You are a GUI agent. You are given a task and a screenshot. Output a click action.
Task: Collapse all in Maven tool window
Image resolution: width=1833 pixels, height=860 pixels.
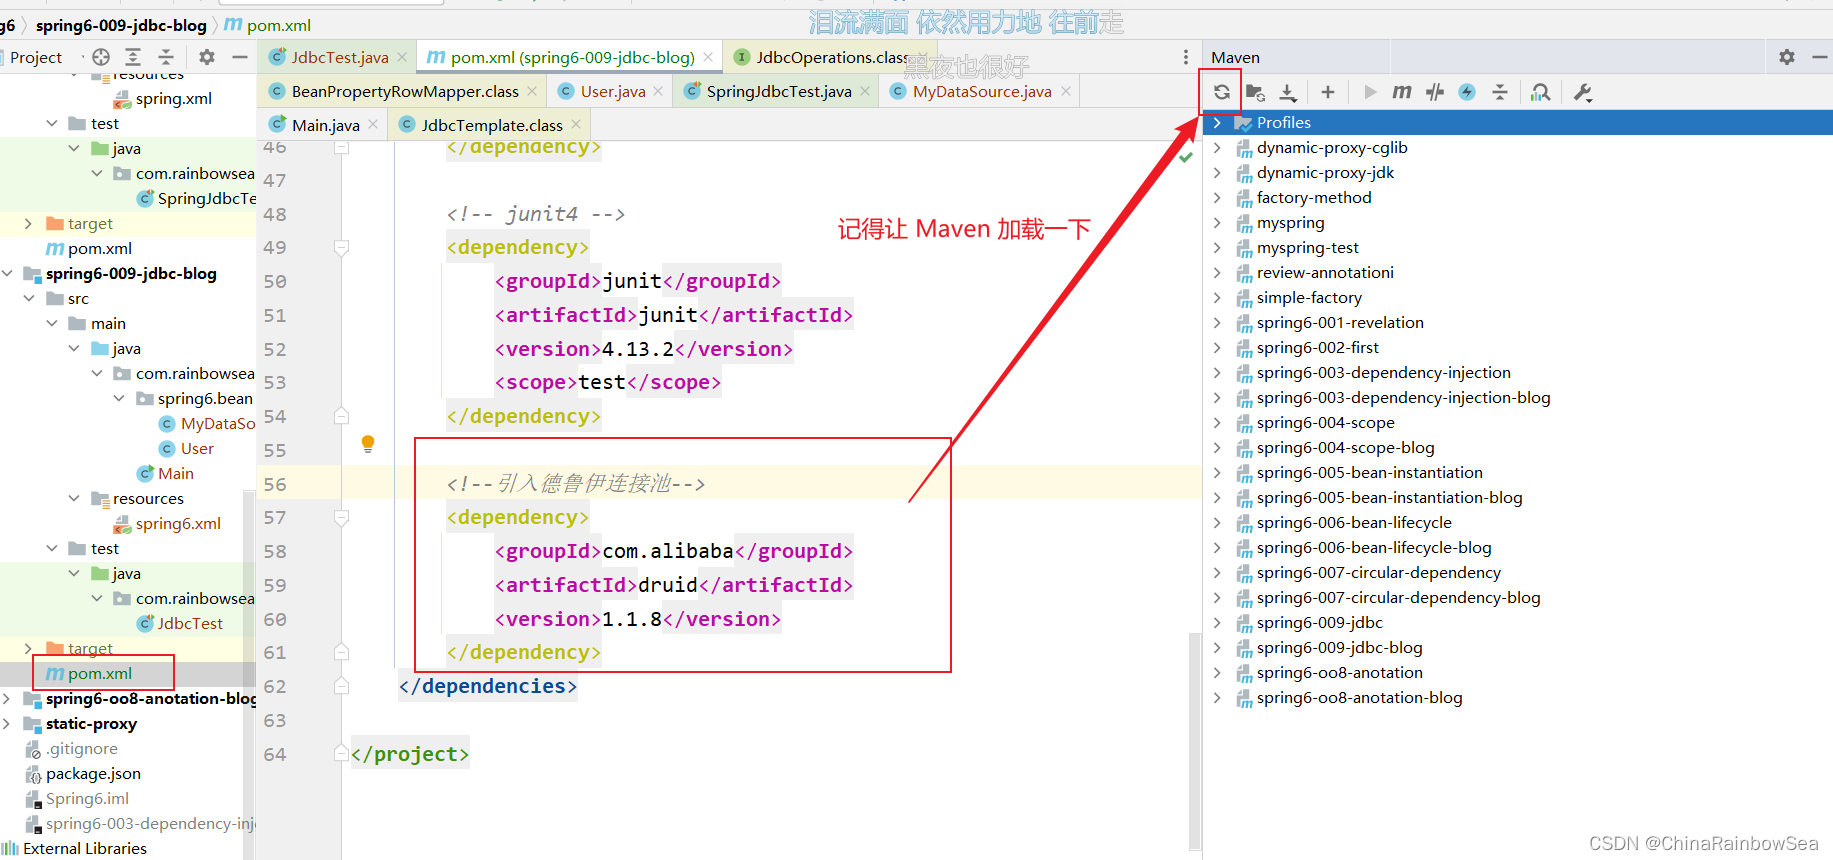[x=1500, y=92]
